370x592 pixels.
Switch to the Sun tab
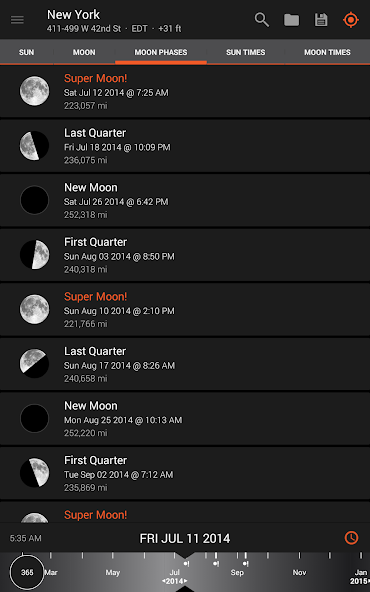[26, 52]
